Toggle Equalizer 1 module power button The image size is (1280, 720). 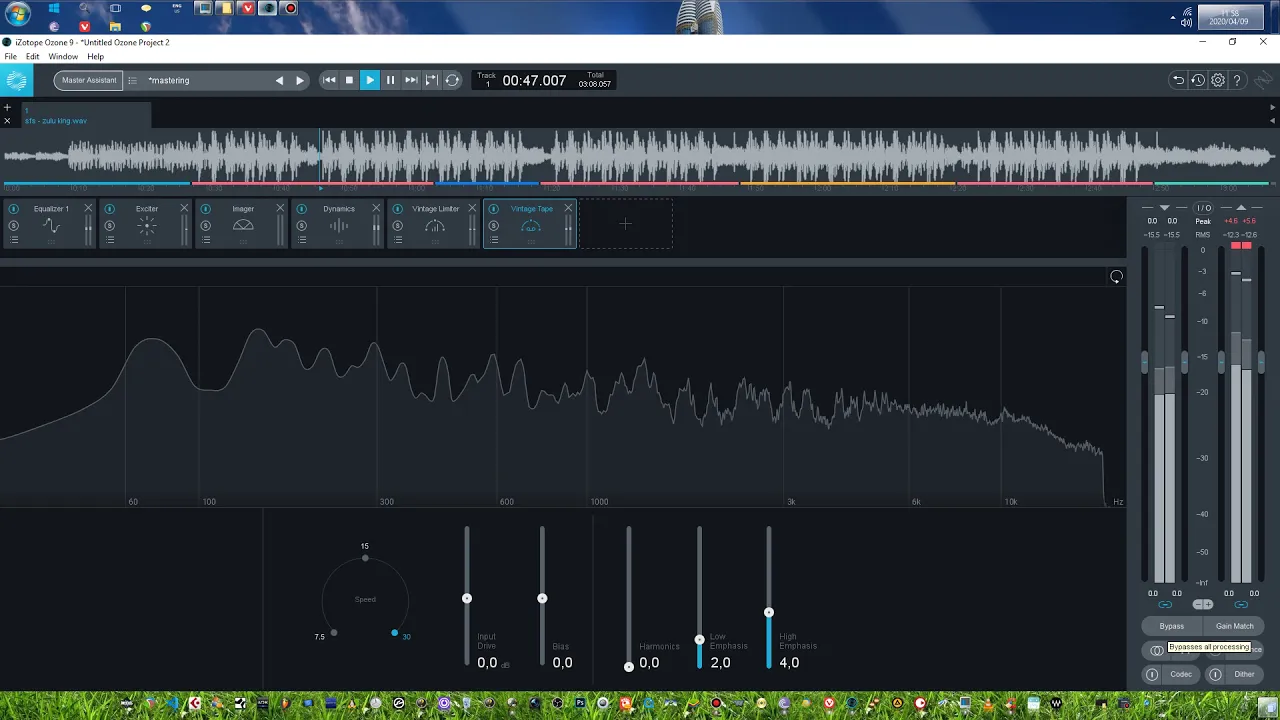coord(14,209)
